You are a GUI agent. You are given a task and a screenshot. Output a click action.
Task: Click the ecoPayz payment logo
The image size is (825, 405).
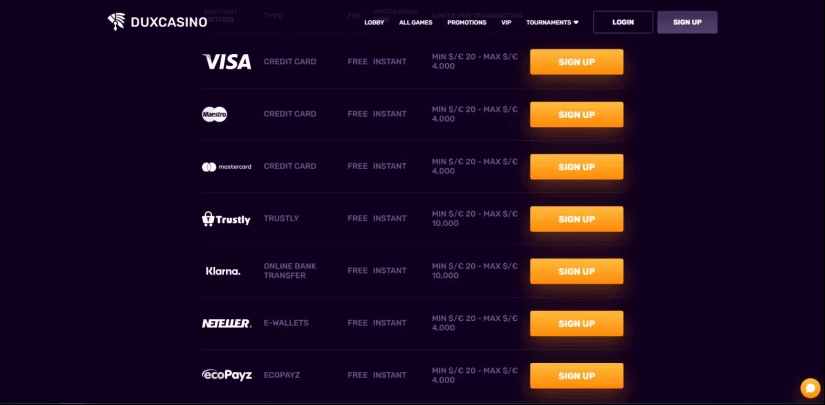coord(227,375)
